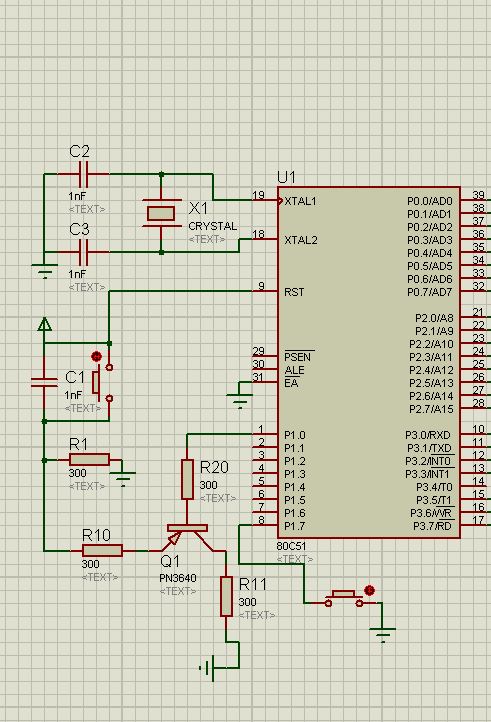Click the 300 value under R1
Image resolution: width=491 pixels, height=722 pixels.
[x=77, y=473]
